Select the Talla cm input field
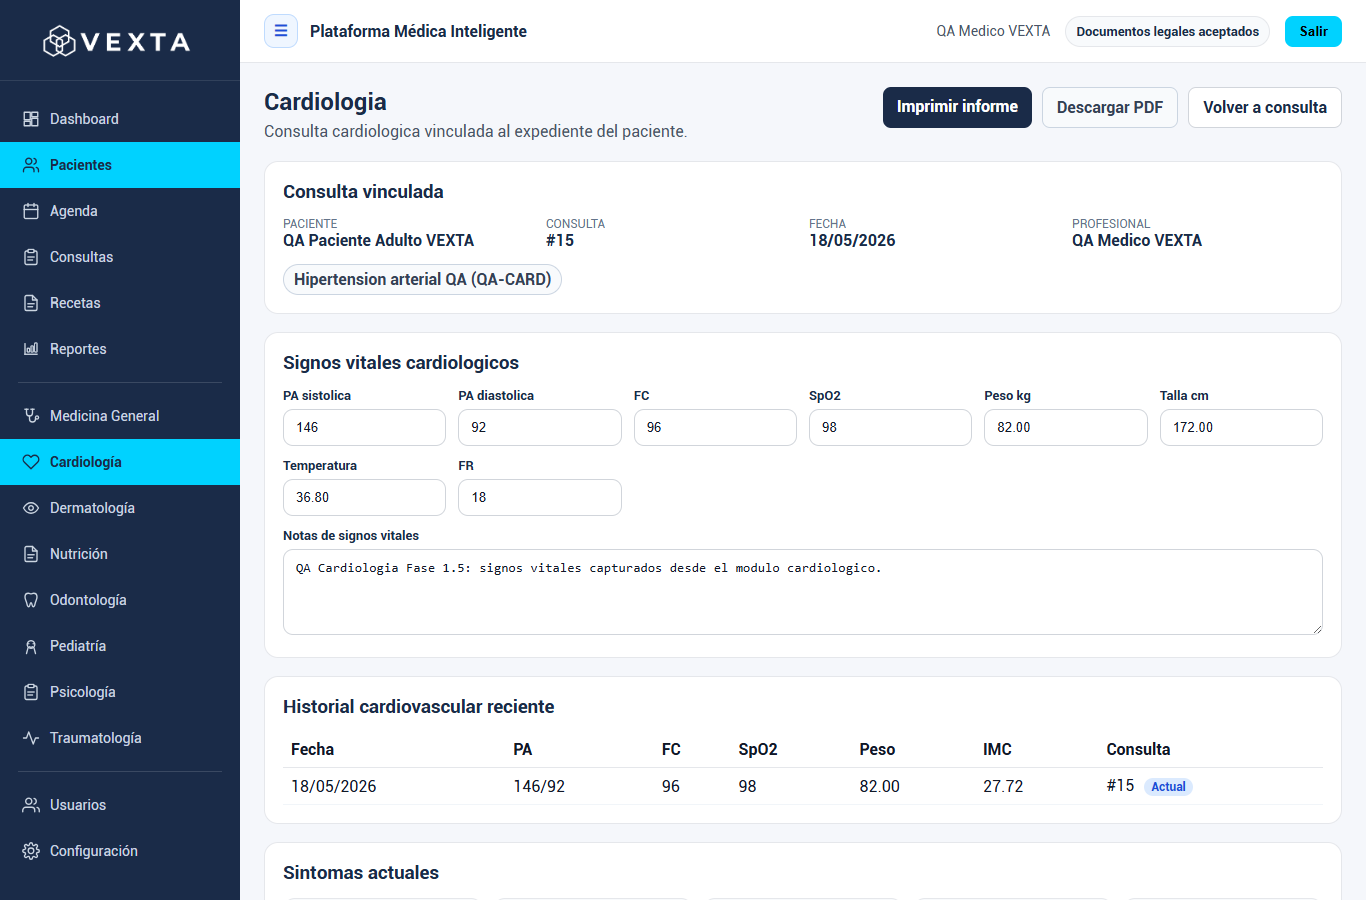1366x900 pixels. pyautogui.click(x=1241, y=427)
